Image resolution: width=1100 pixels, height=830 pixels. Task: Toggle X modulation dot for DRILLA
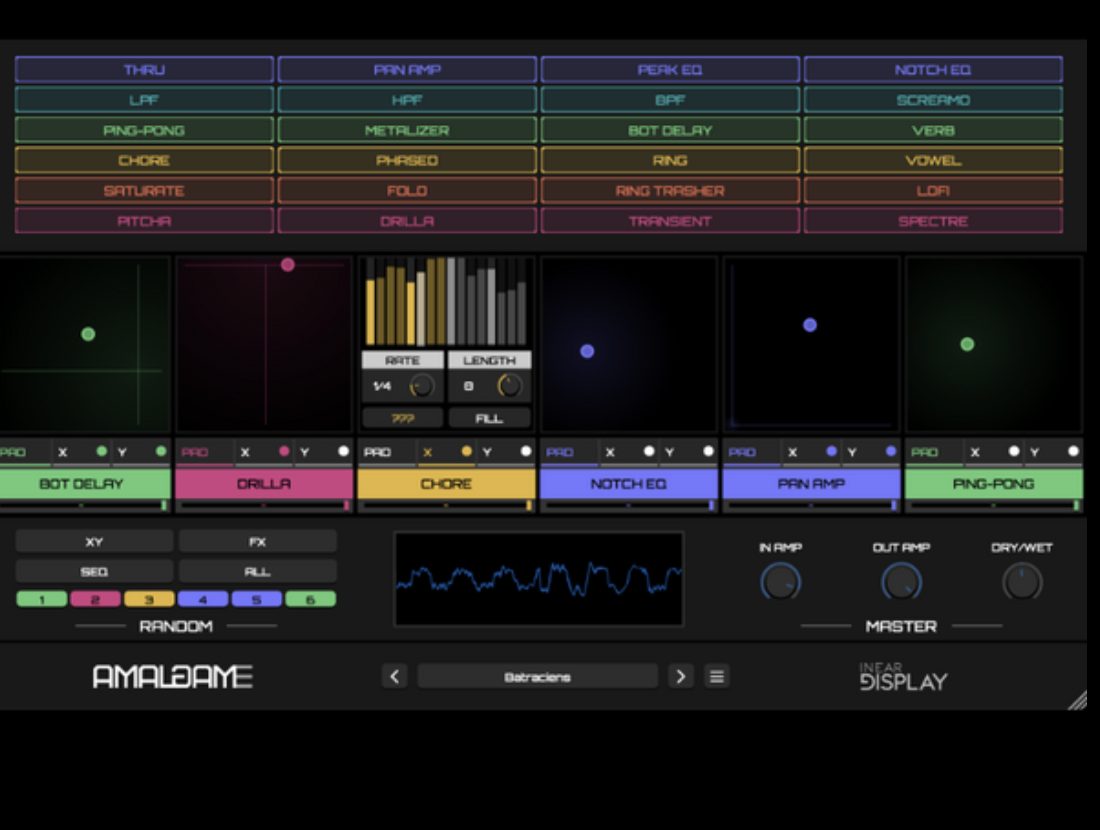click(284, 451)
